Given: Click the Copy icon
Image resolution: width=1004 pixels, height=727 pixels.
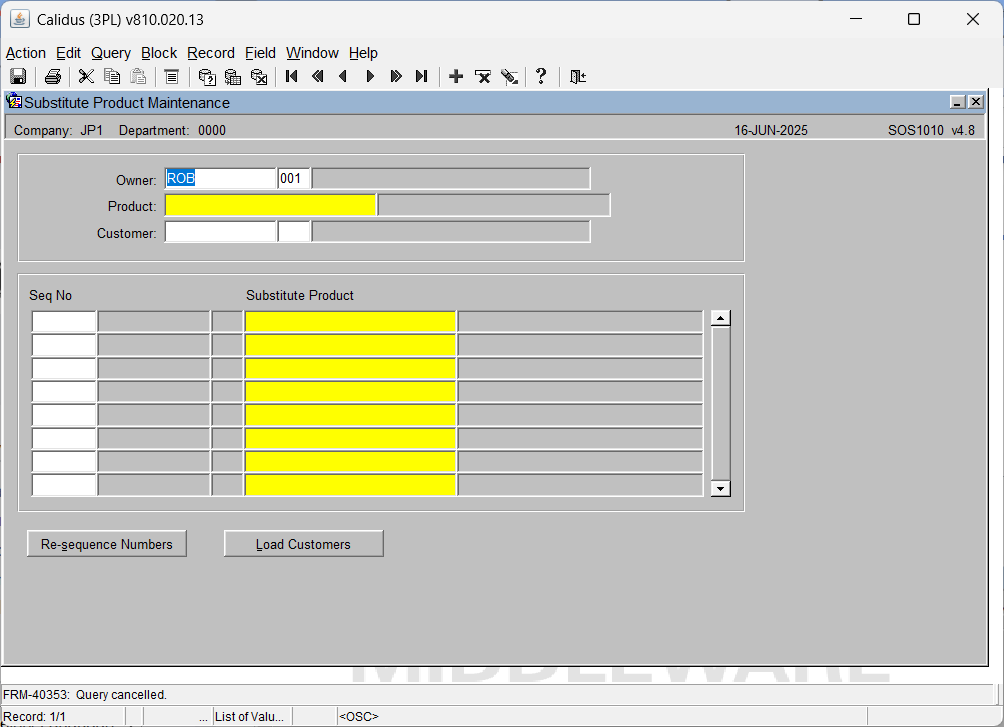Looking at the screenshot, I should click(112, 77).
